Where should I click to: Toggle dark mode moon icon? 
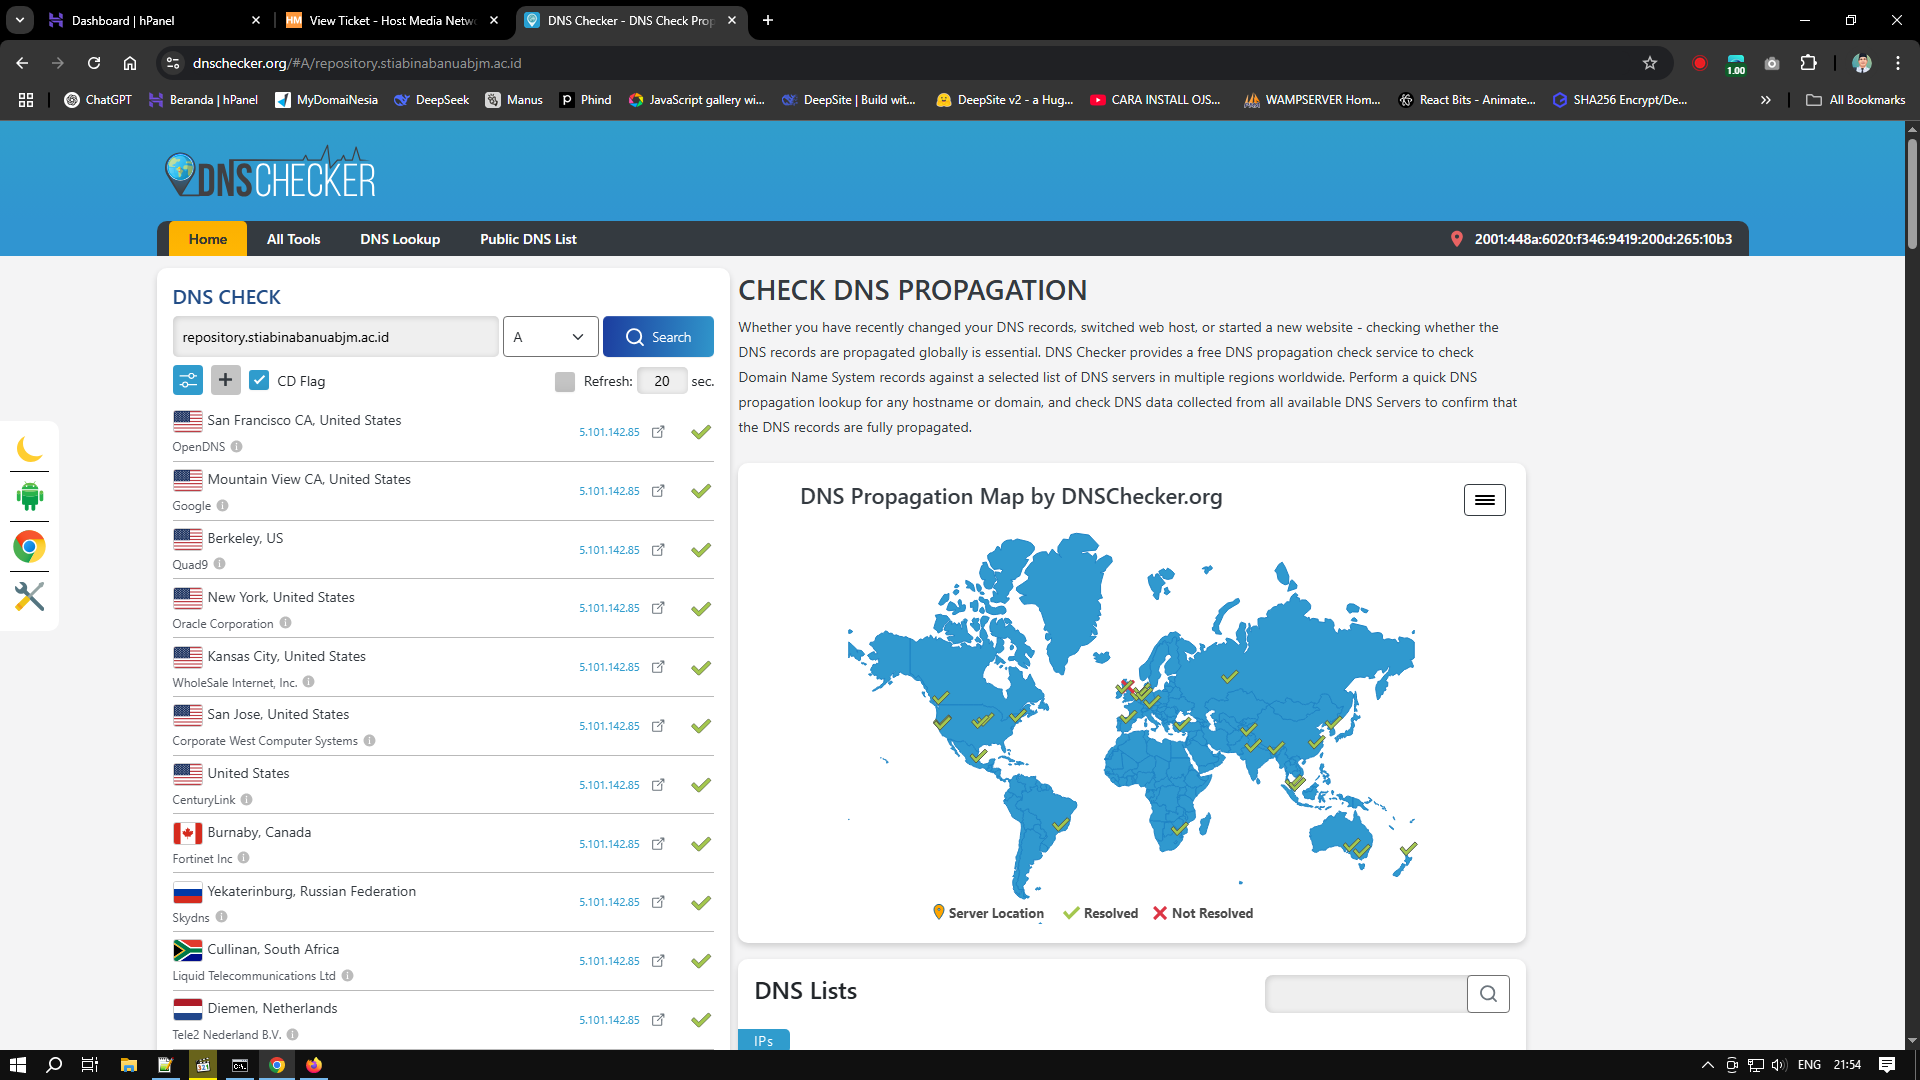click(29, 448)
